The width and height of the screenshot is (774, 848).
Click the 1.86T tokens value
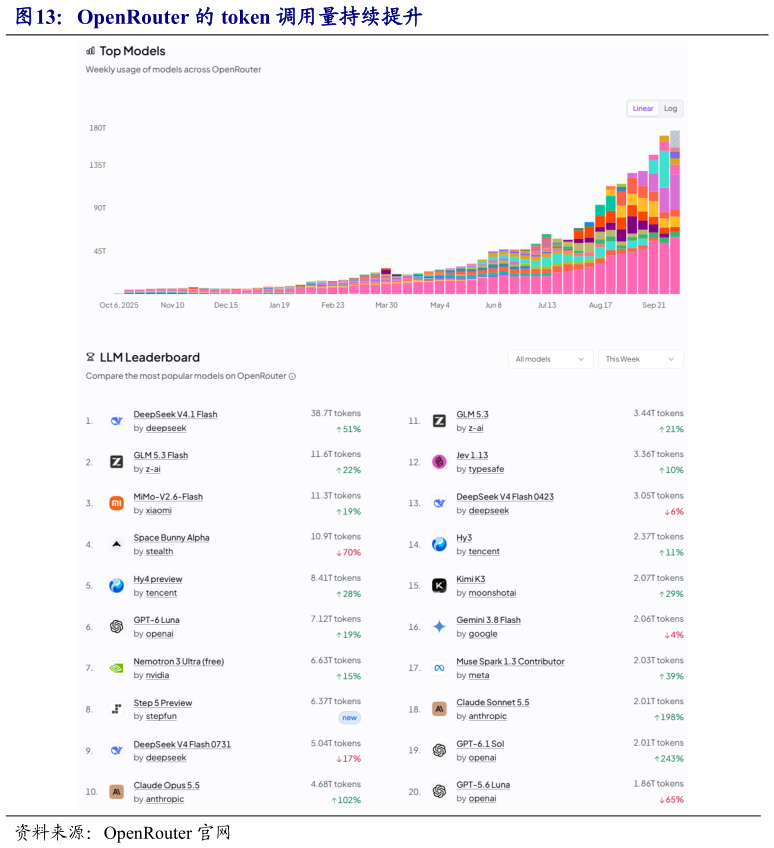(x=658, y=784)
